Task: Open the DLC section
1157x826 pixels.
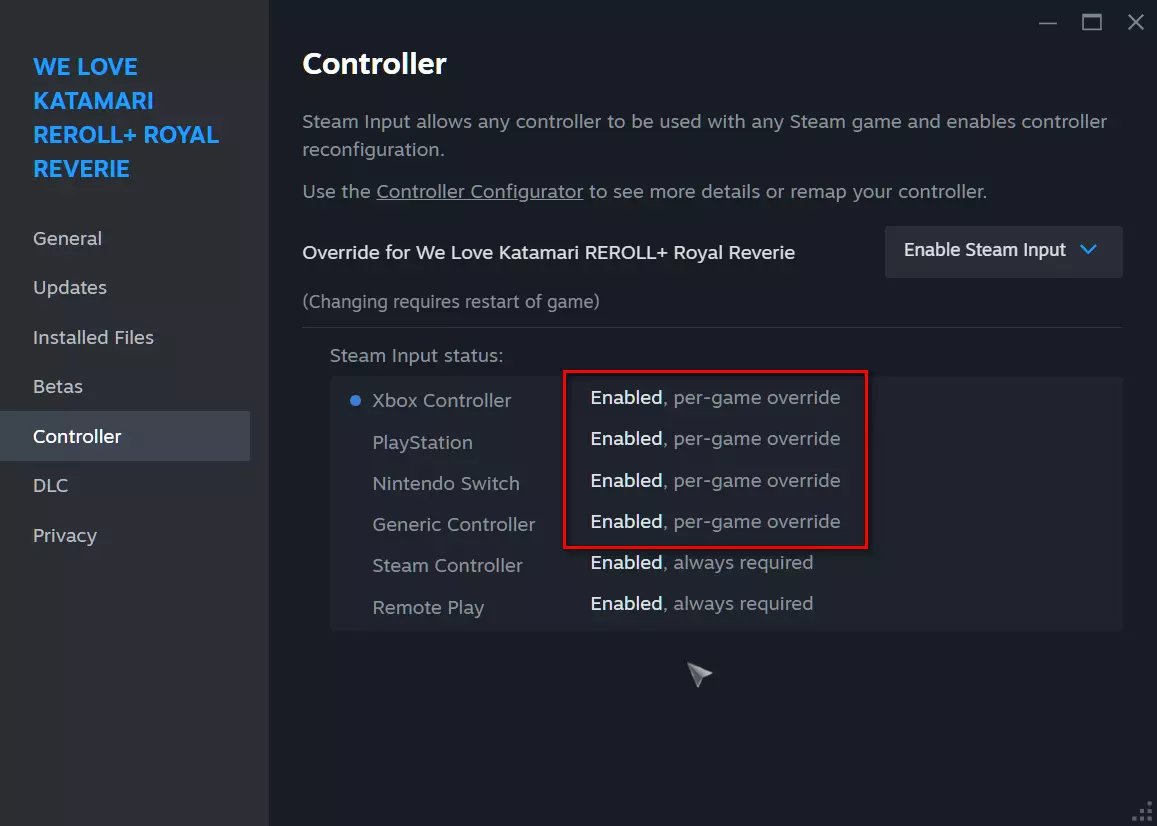Action: click(x=51, y=486)
